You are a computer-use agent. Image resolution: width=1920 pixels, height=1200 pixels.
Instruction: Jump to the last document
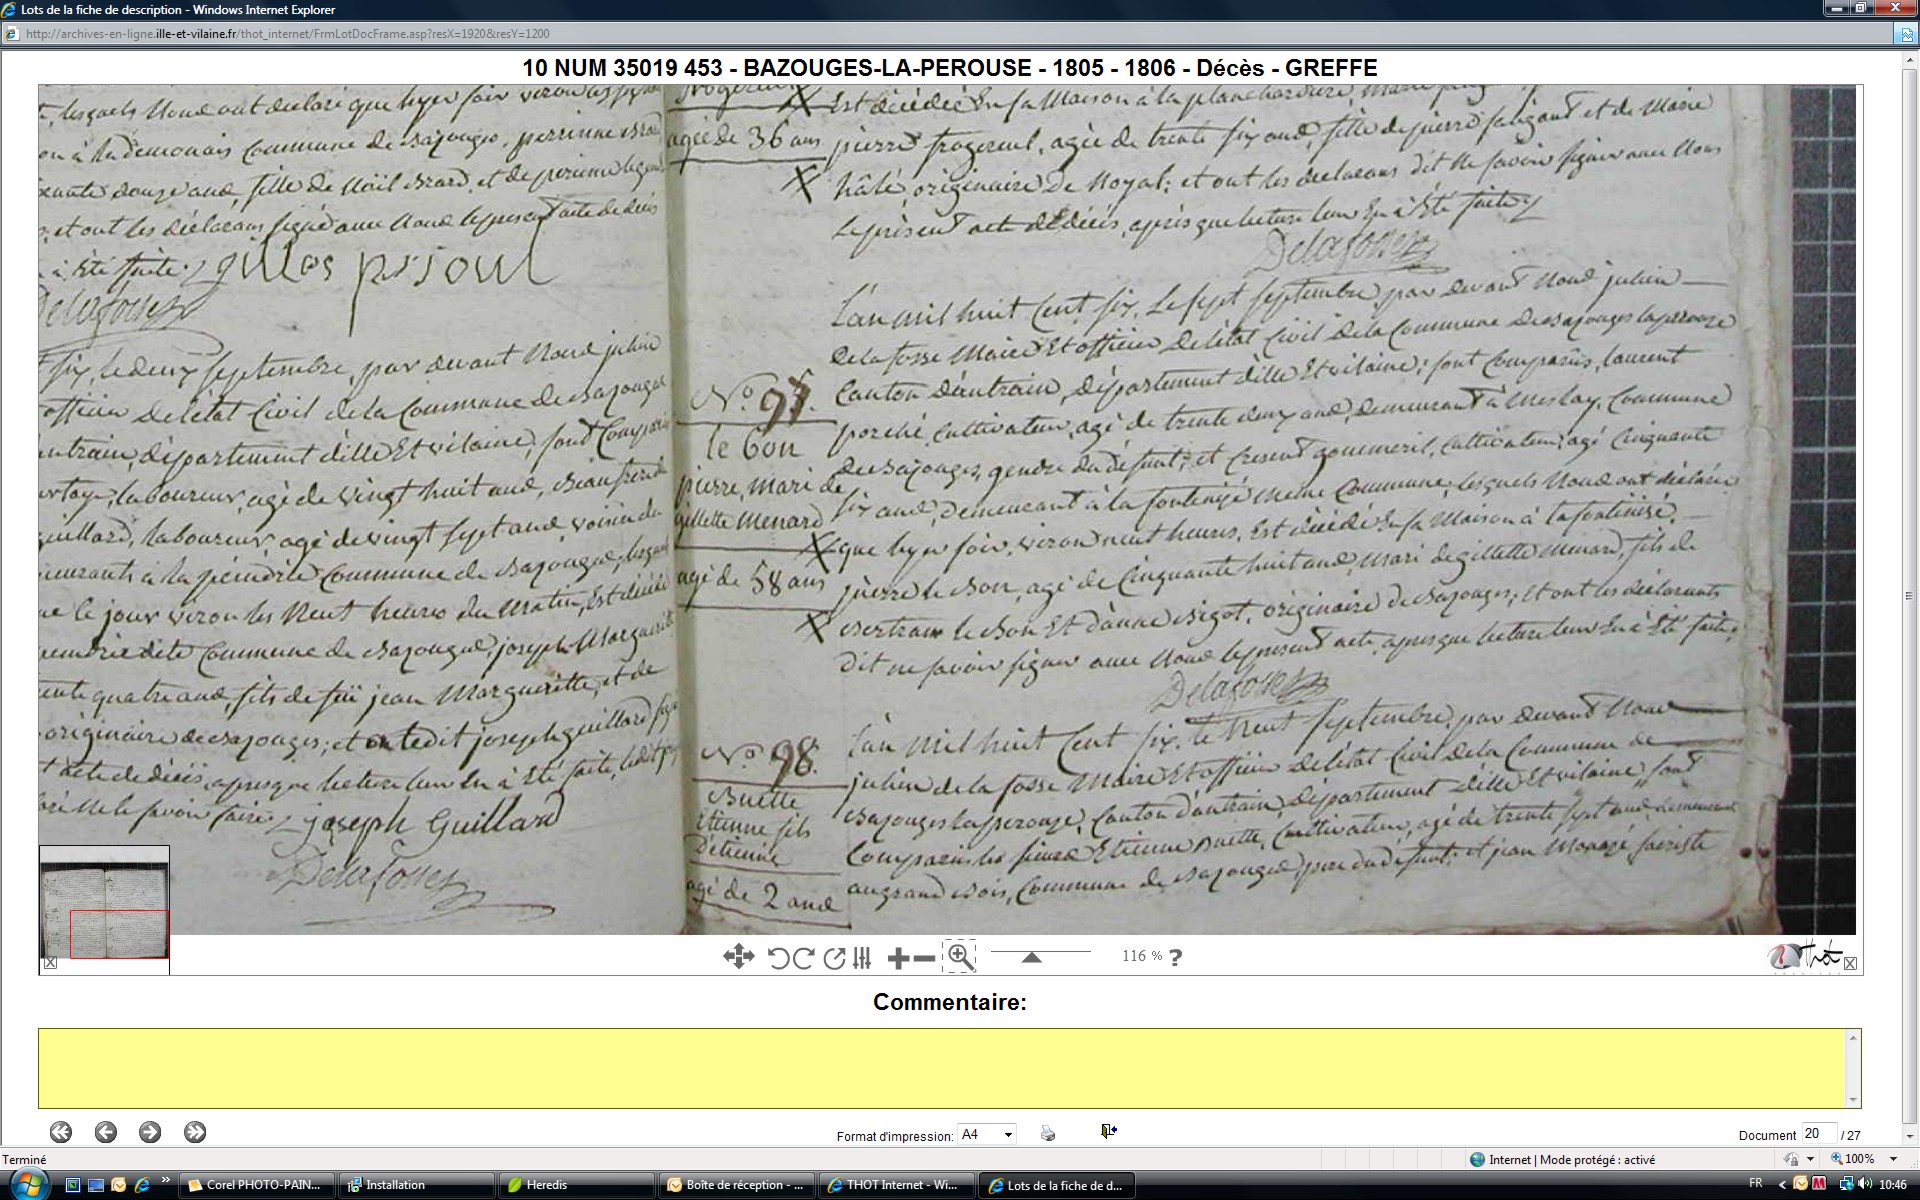click(195, 1132)
